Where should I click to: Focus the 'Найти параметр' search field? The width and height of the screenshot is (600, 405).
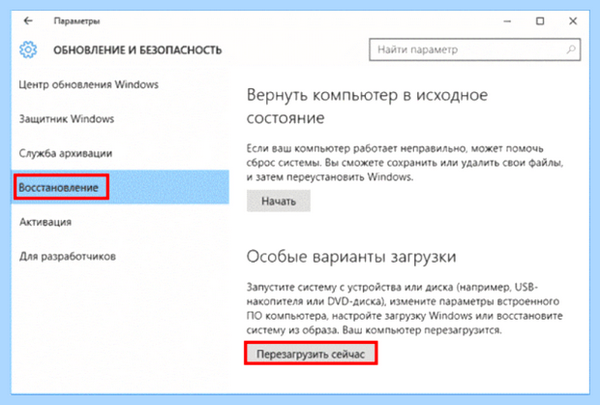pos(474,49)
